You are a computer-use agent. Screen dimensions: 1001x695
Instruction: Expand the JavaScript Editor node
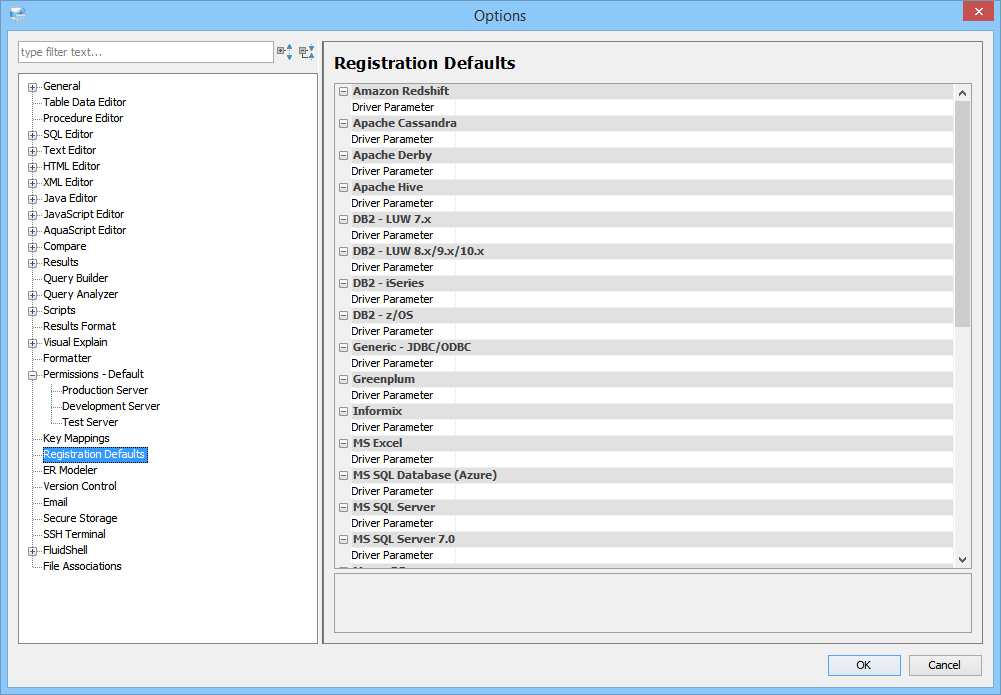pos(33,214)
